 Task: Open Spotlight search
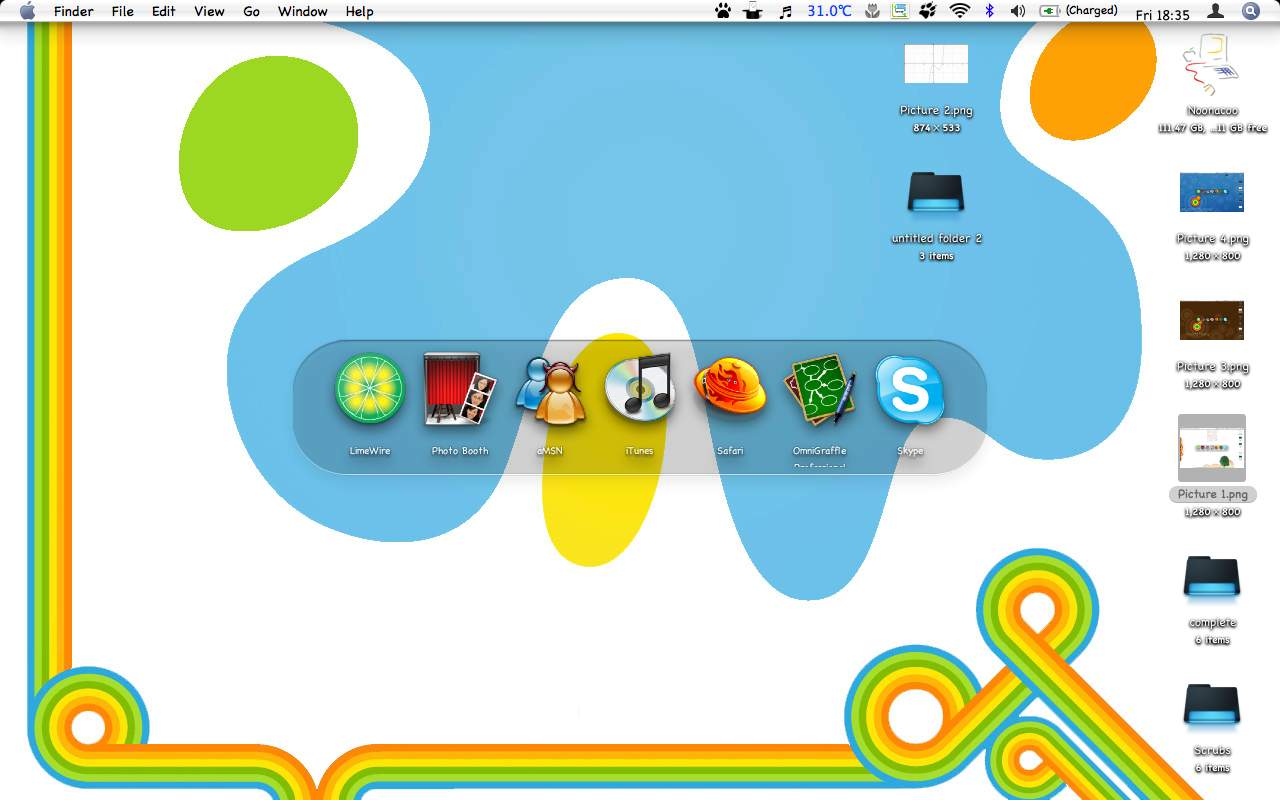coord(1251,11)
